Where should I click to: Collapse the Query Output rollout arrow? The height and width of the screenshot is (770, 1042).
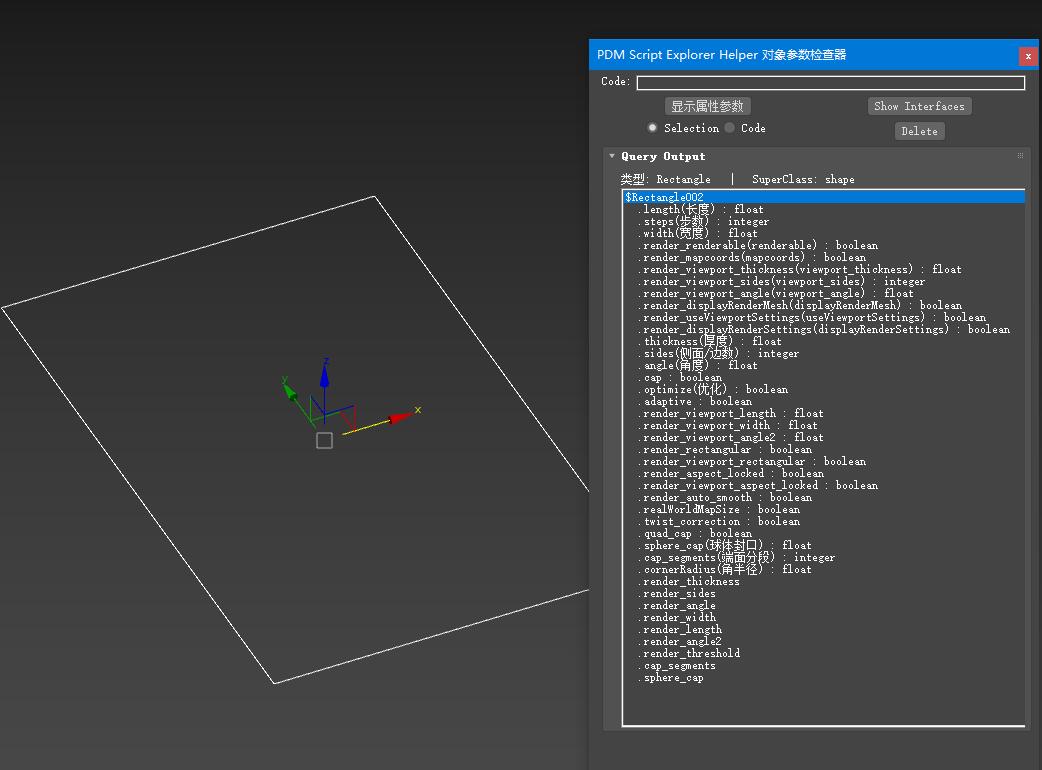[x=612, y=156]
